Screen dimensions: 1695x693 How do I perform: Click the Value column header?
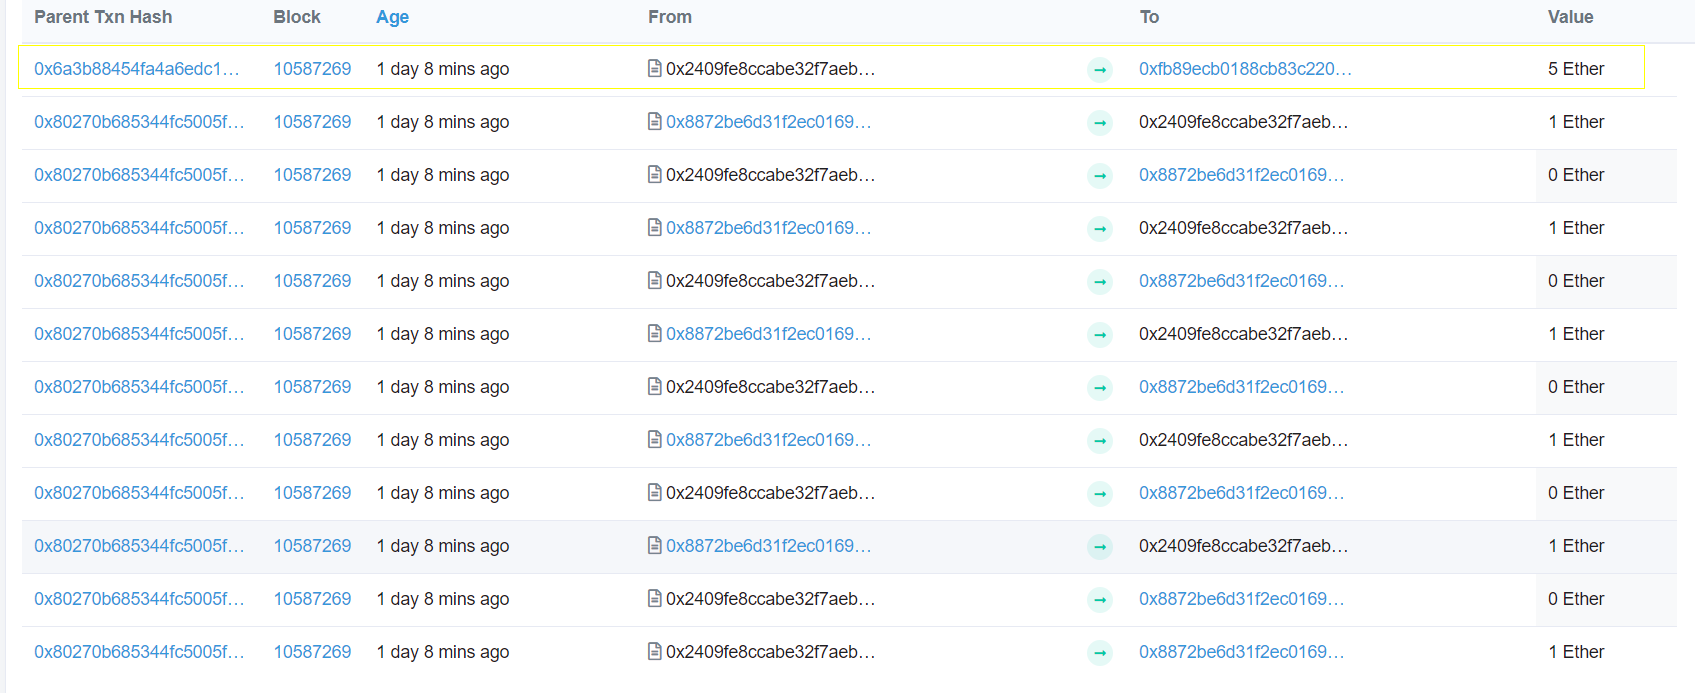pos(1570,17)
